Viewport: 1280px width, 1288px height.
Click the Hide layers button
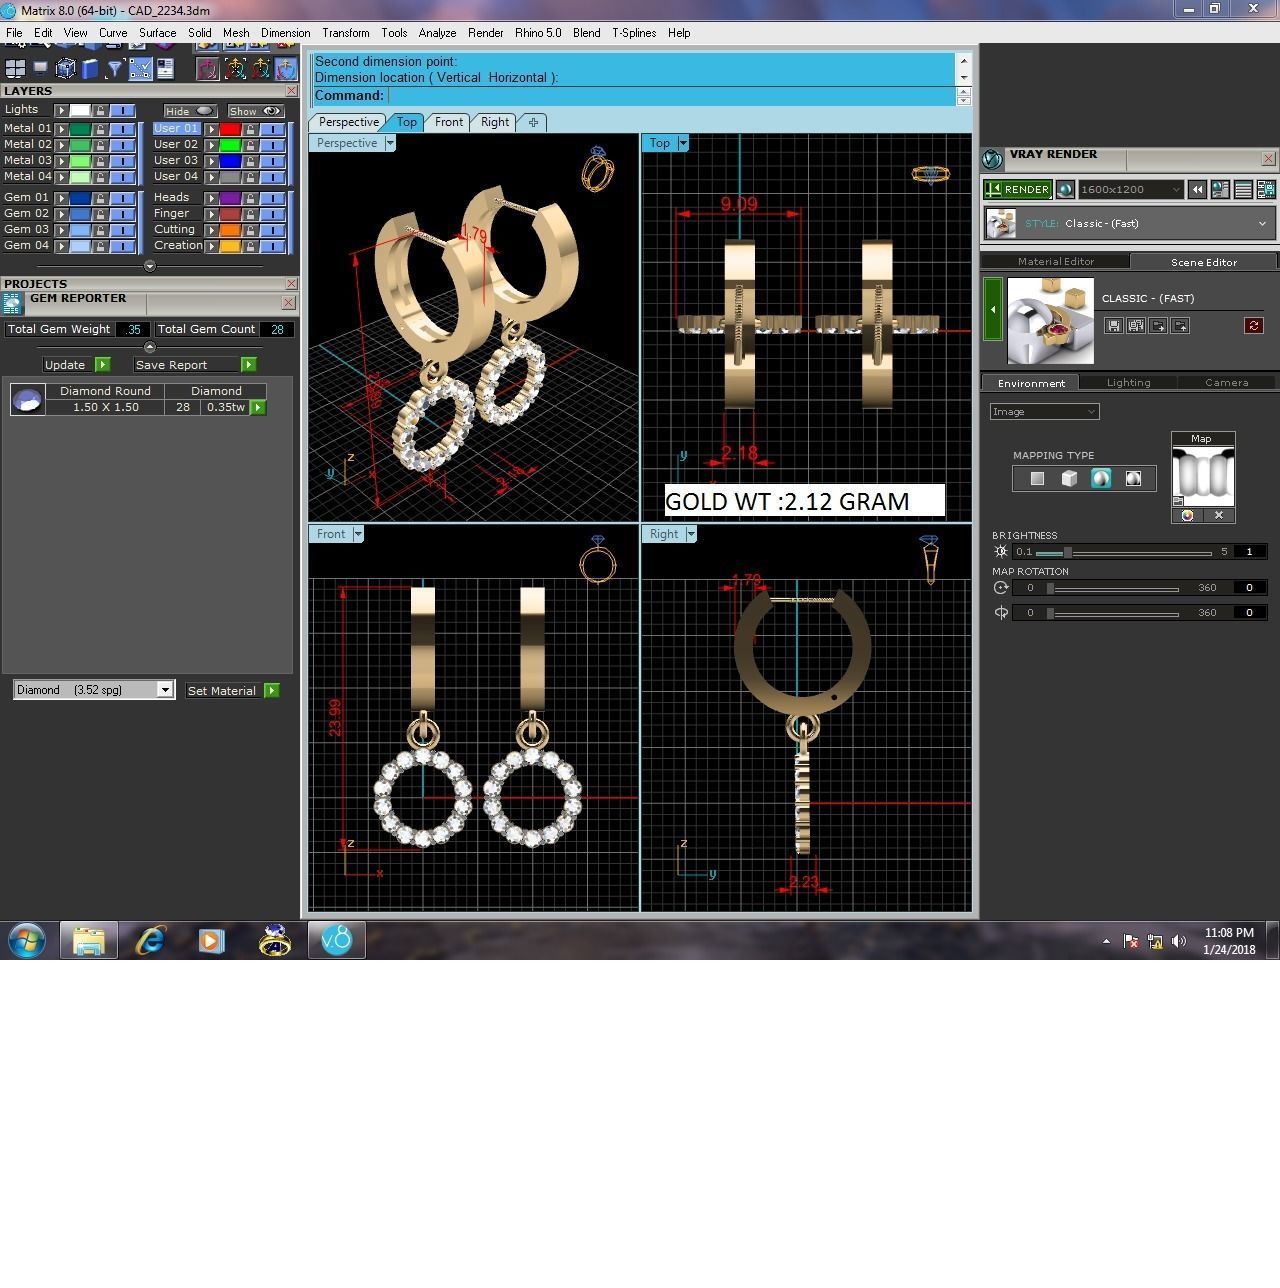(x=190, y=111)
